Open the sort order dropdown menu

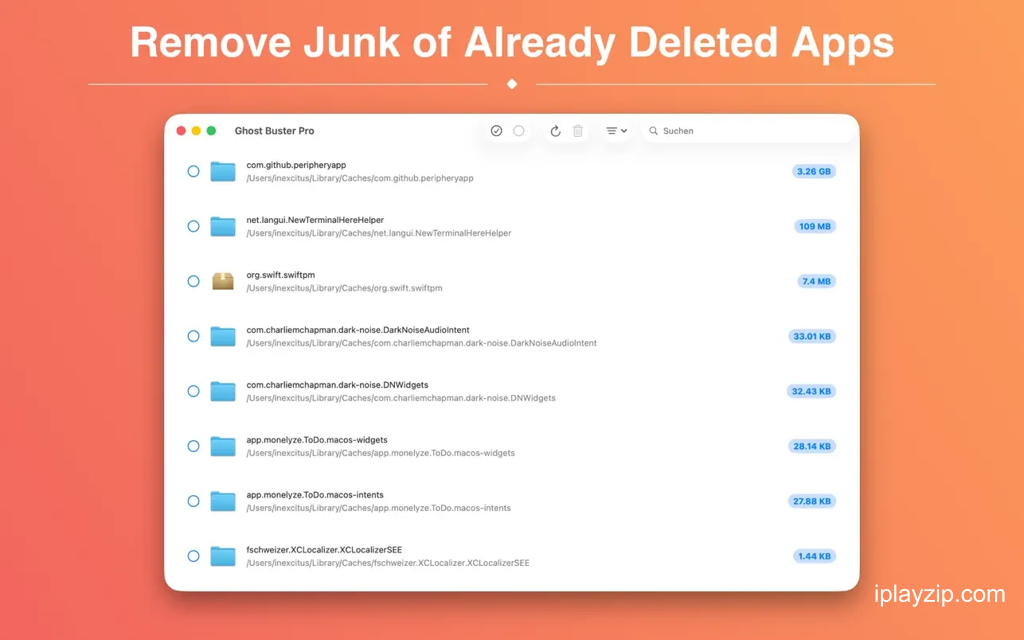tap(616, 131)
